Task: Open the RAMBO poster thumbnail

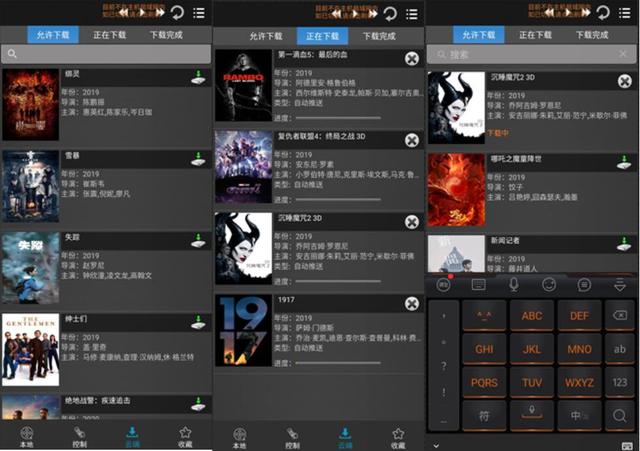Action: point(244,85)
